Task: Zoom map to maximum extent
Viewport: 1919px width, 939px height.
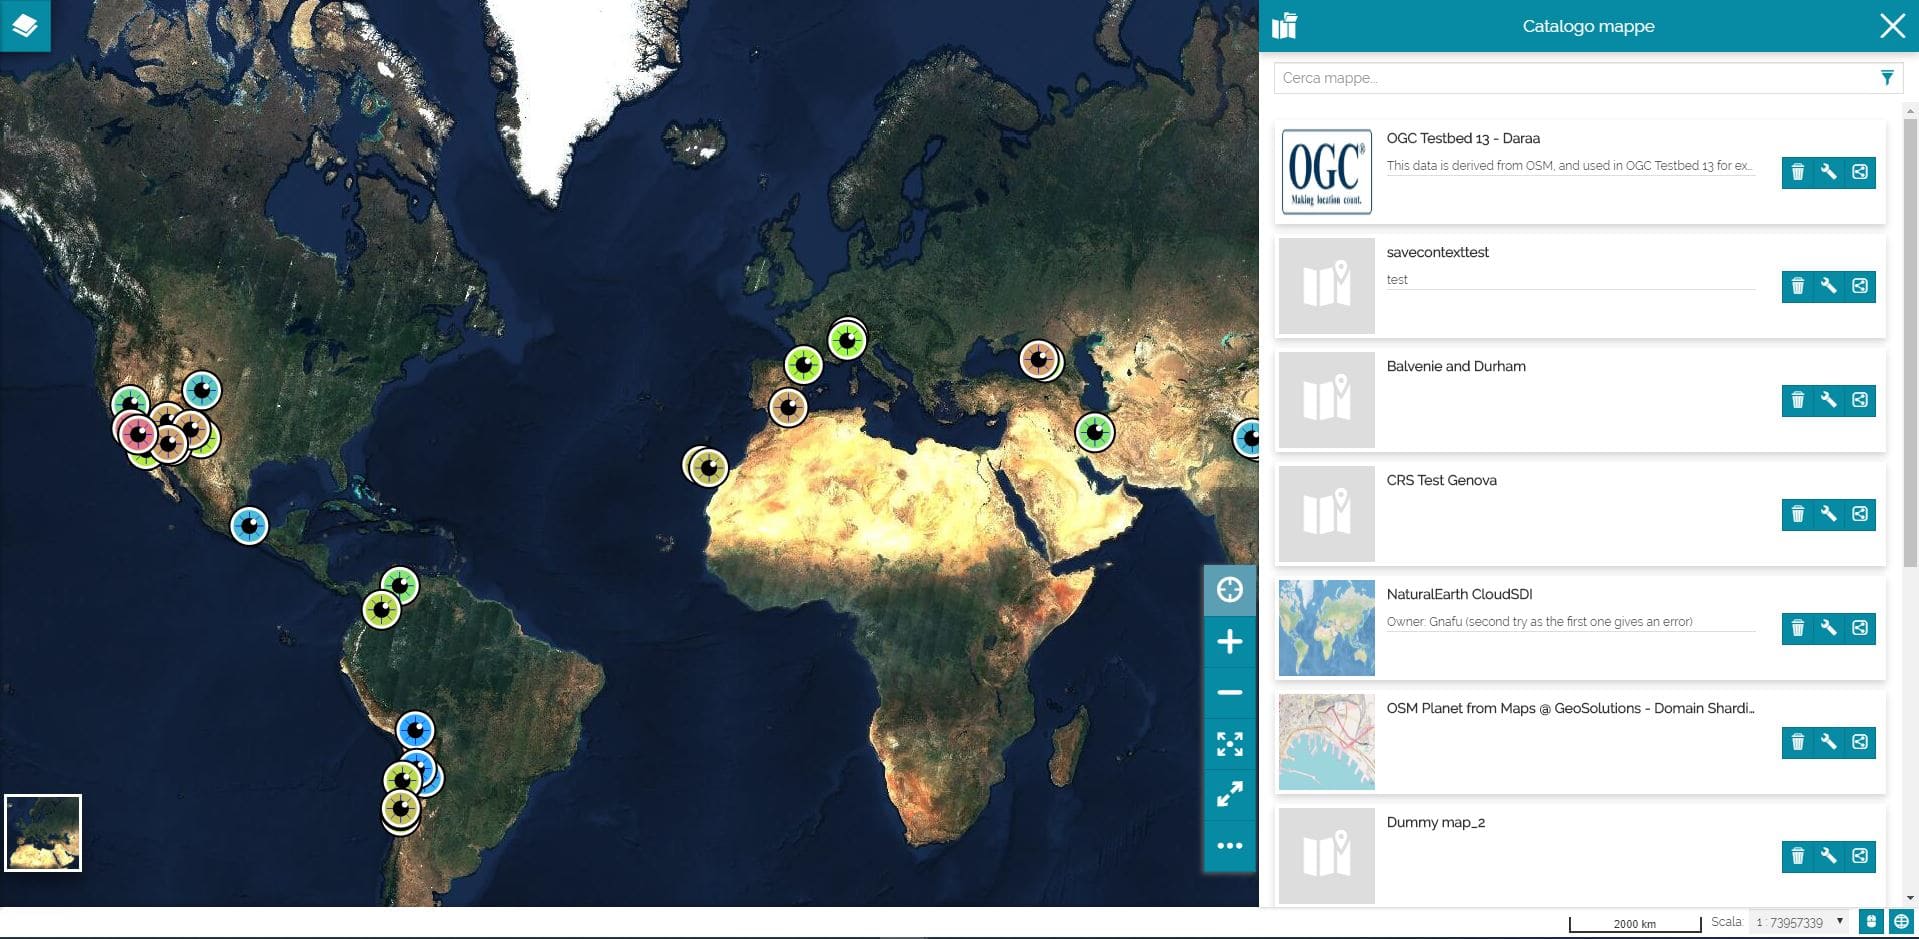Action: tap(1229, 744)
